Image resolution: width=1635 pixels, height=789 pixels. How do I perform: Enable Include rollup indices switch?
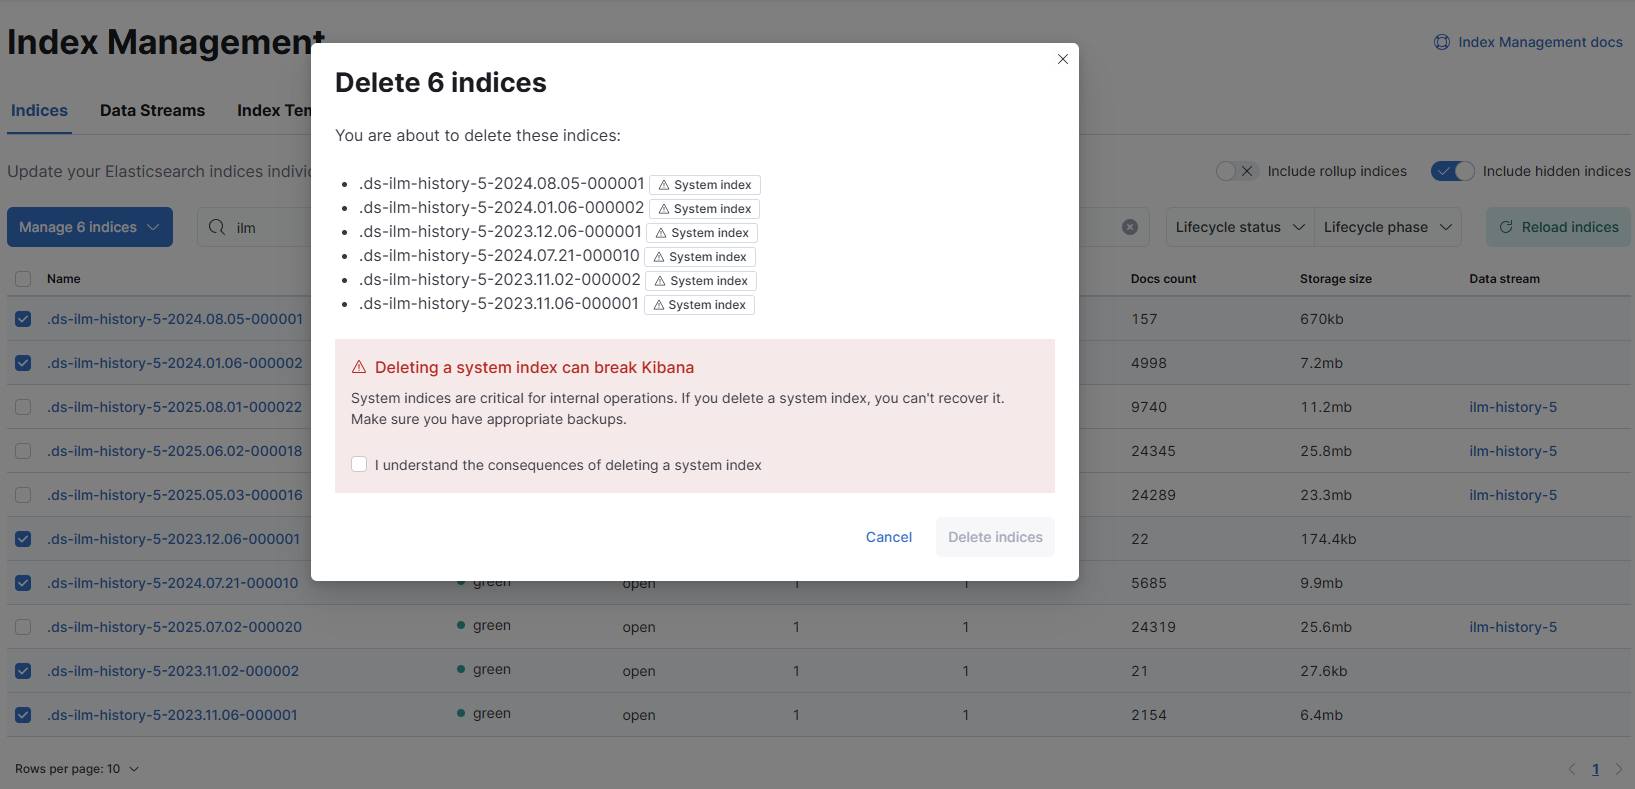(1236, 171)
